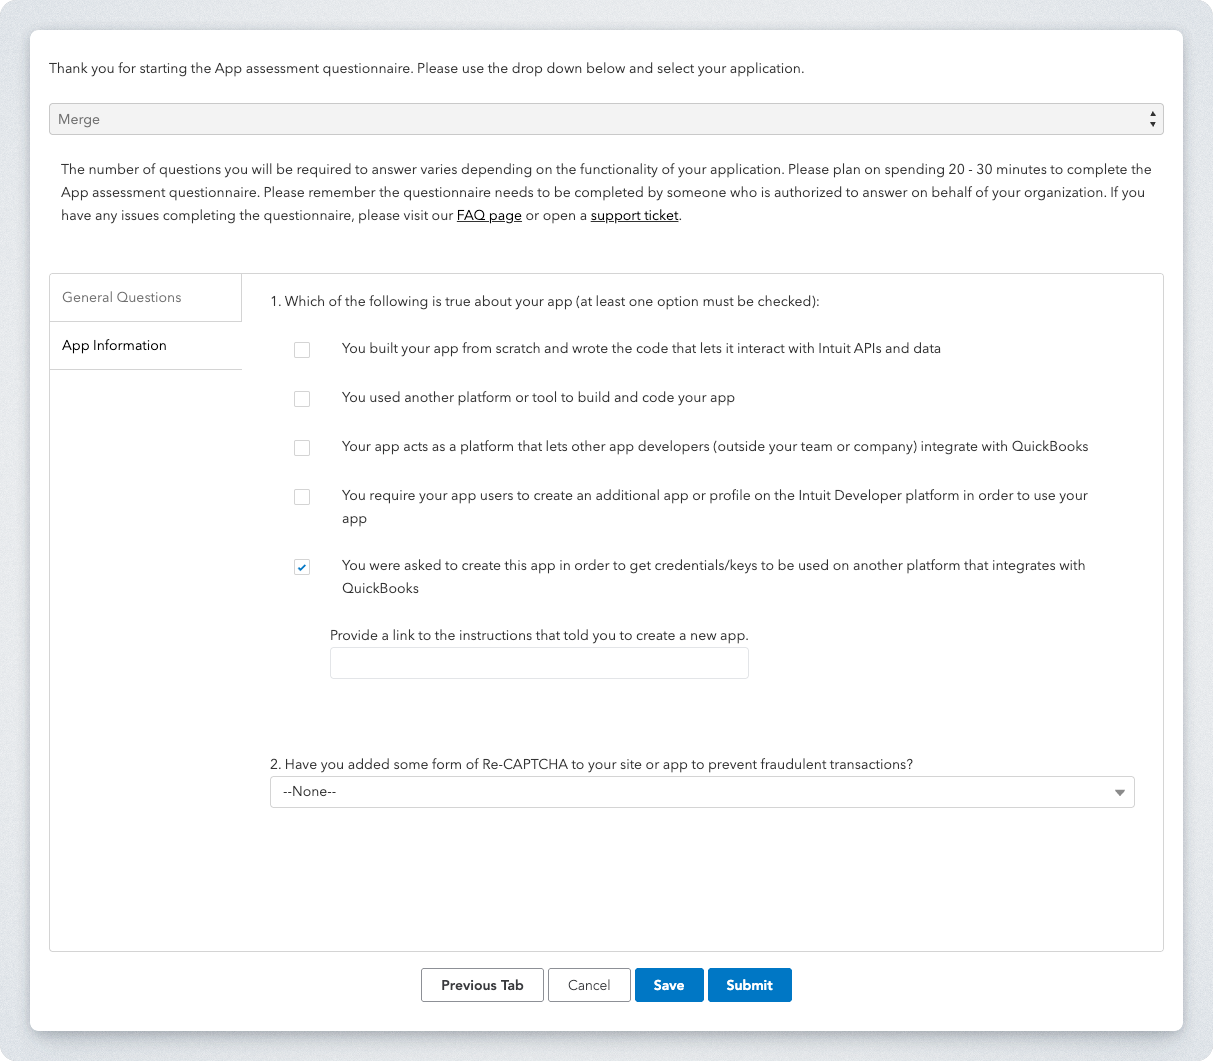Switch to the General Questions tab
The height and width of the screenshot is (1061, 1213).
122,298
